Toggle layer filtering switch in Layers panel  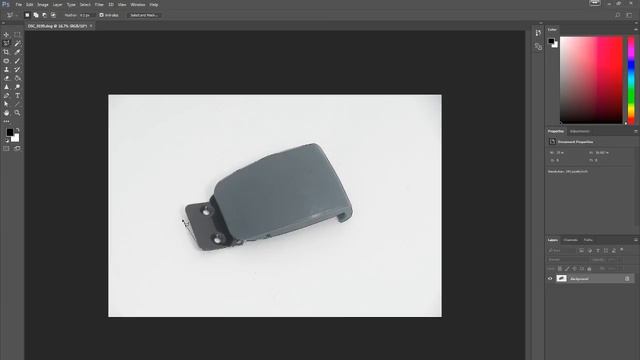click(x=622, y=249)
